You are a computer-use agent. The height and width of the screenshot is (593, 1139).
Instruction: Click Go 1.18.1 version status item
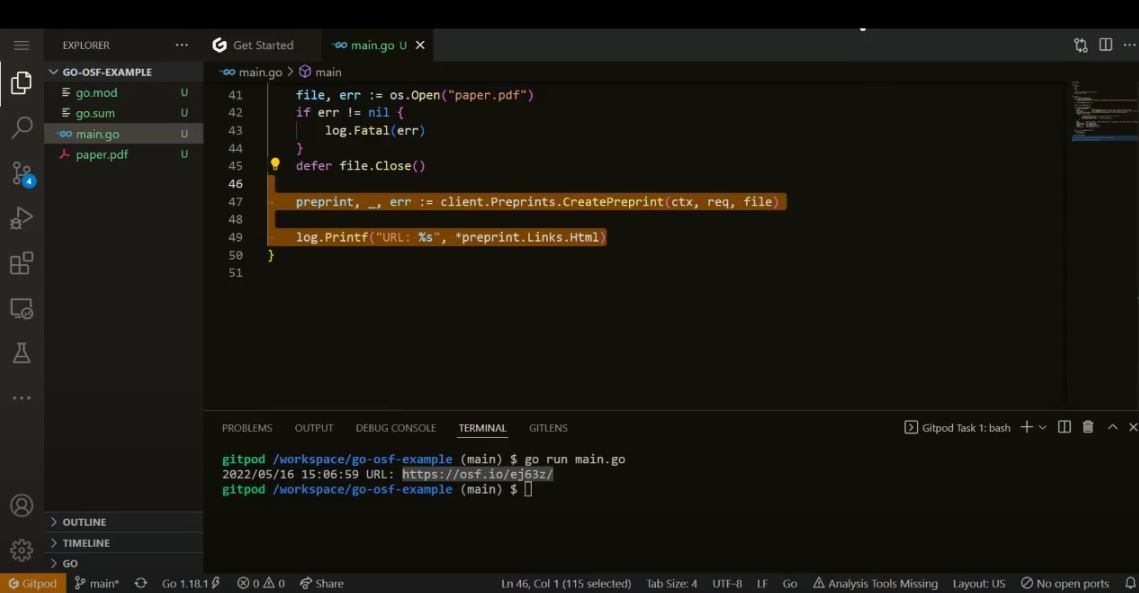191,584
